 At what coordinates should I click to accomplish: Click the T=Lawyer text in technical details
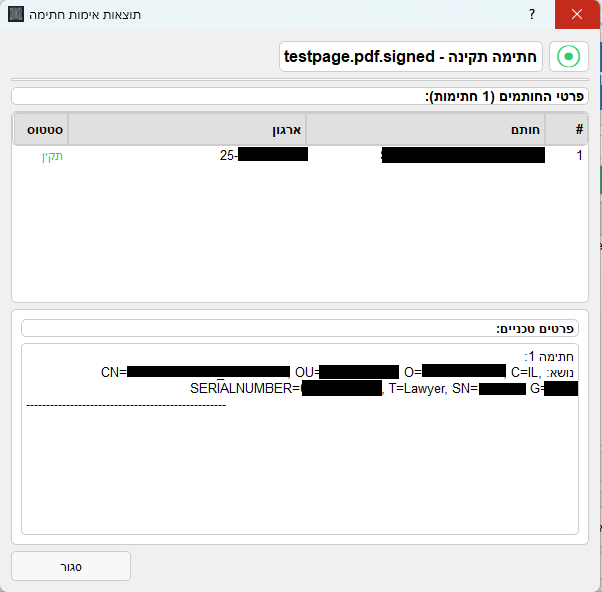tap(419, 389)
